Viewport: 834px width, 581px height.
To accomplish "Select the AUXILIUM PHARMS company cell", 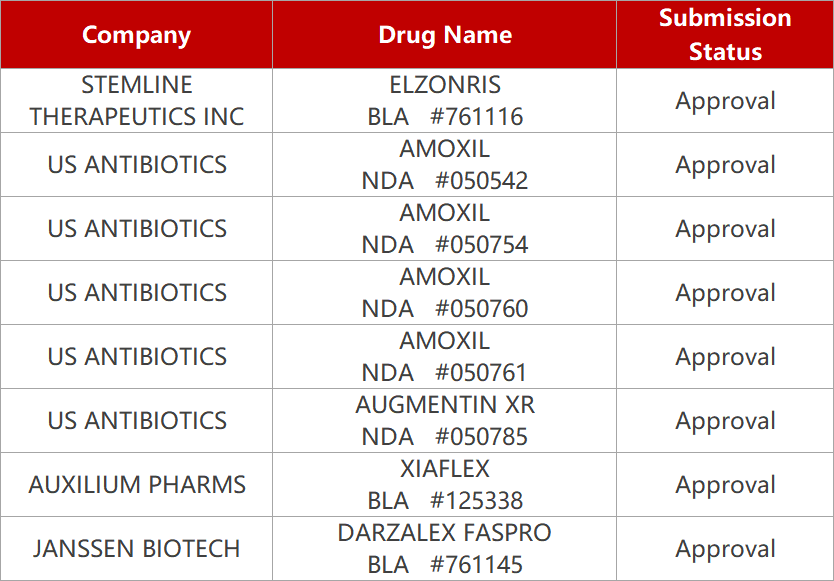I will click(x=136, y=485).
